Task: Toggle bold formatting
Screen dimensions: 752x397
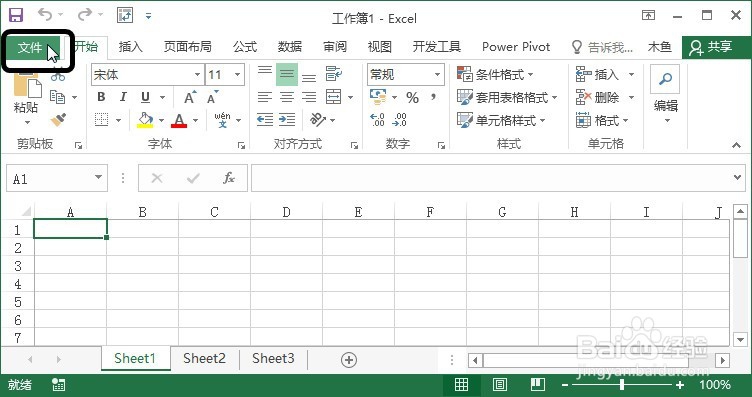Action: pos(101,97)
